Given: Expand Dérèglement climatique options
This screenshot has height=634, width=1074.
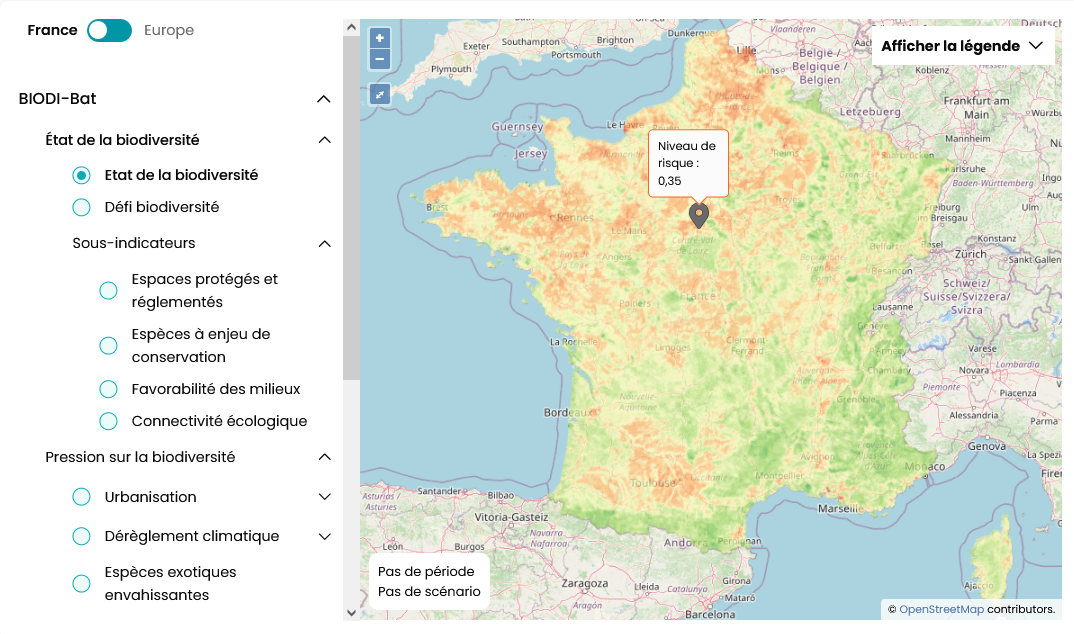Looking at the screenshot, I should [324, 536].
